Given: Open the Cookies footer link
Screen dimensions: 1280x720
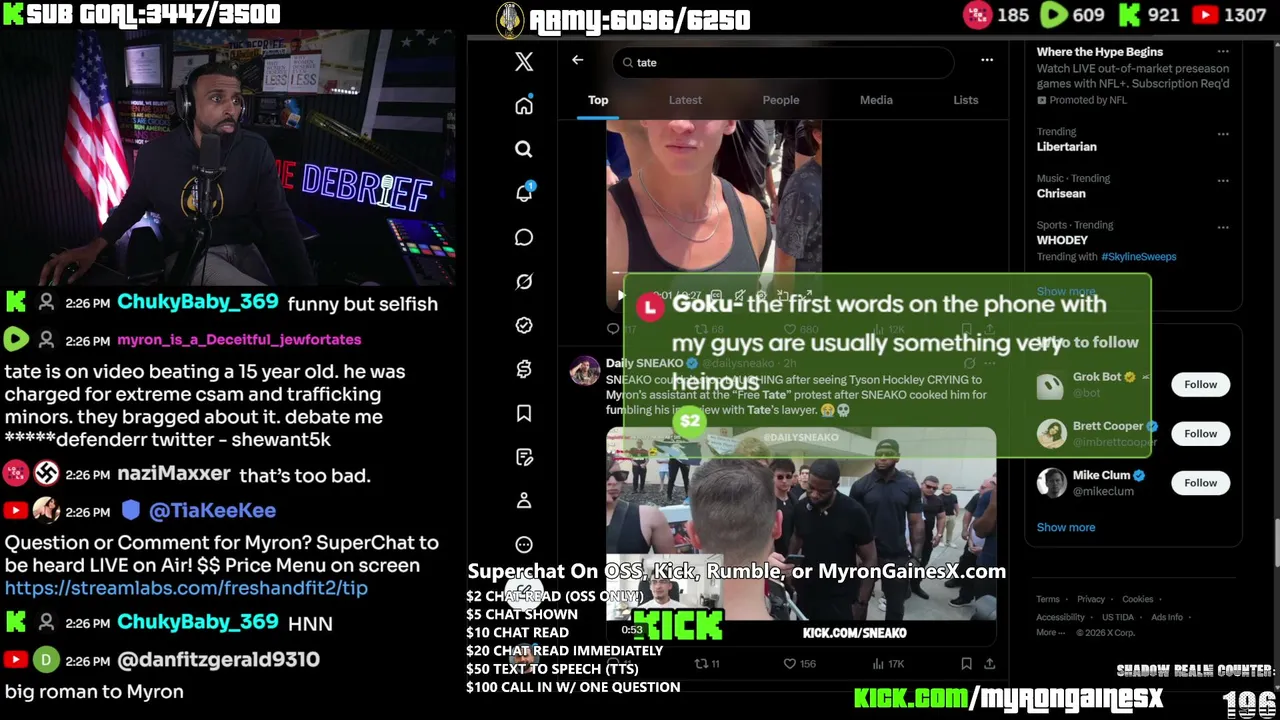Looking at the screenshot, I should pyautogui.click(x=1138, y=599).
